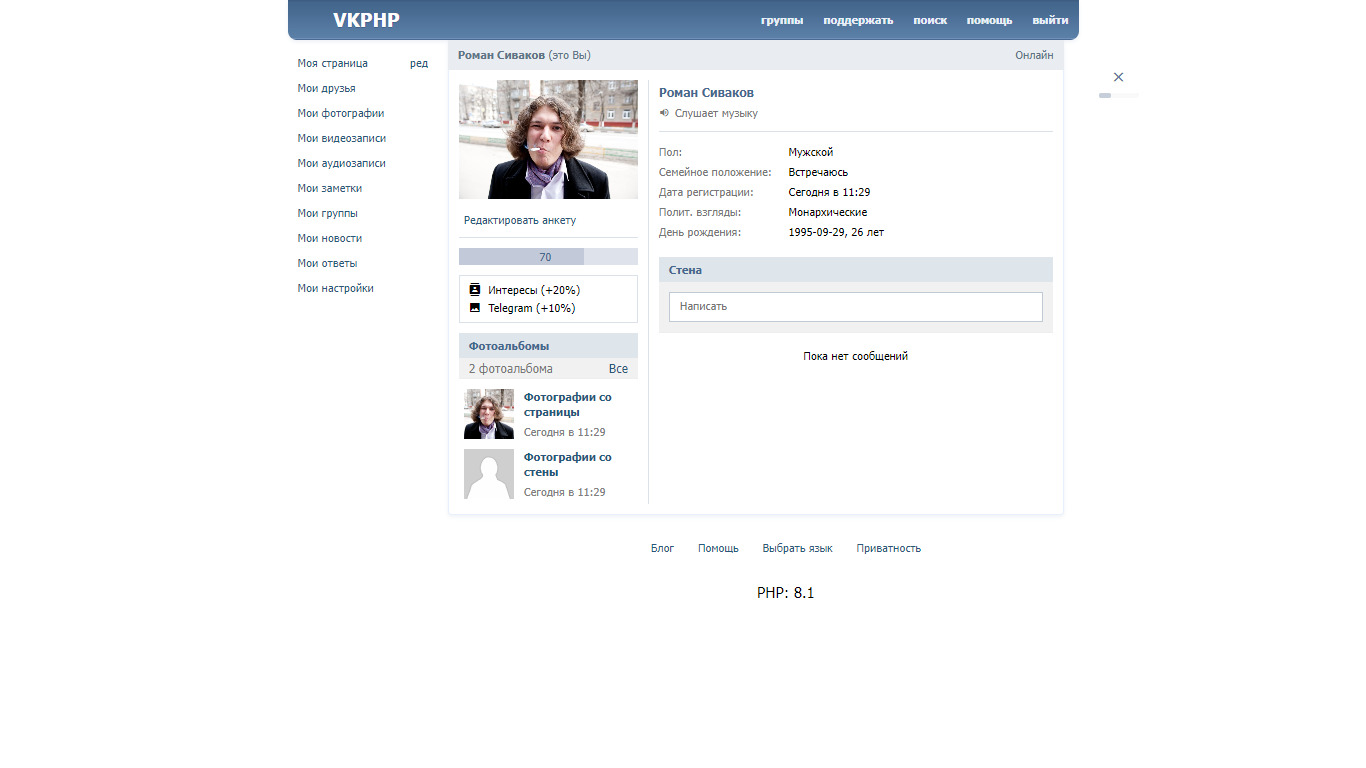Screen dimensions: 1366x768
Task: Click the profile completion progress bar
Action: (548, 257)
